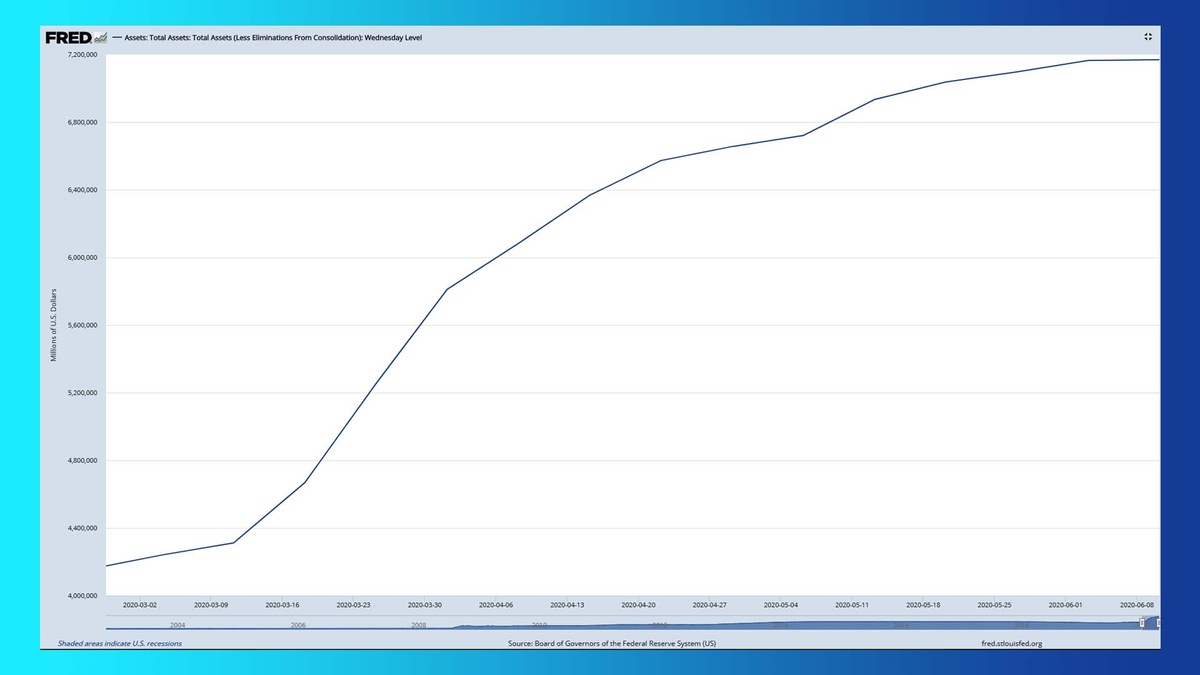The height and width of the screenshot is (675, 1200).
Task: Click the 2020-05-18 date label
Action: (924, 605)
